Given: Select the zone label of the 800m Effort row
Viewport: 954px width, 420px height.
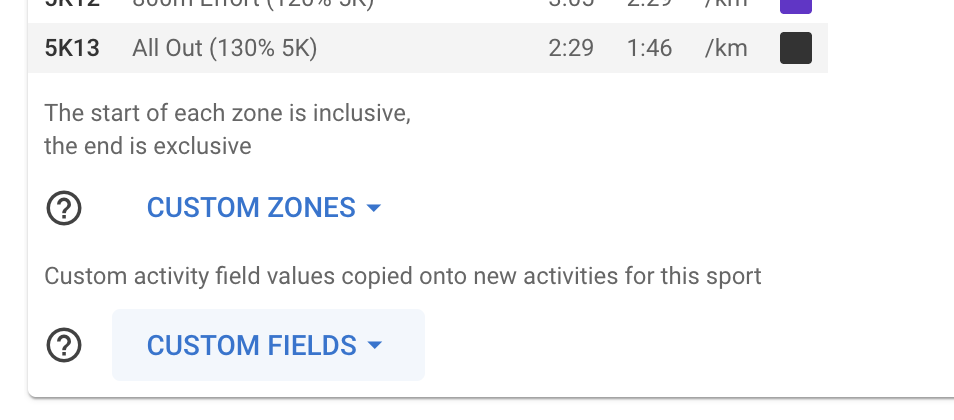Looking at the screenshot, I should coord(72,3).
